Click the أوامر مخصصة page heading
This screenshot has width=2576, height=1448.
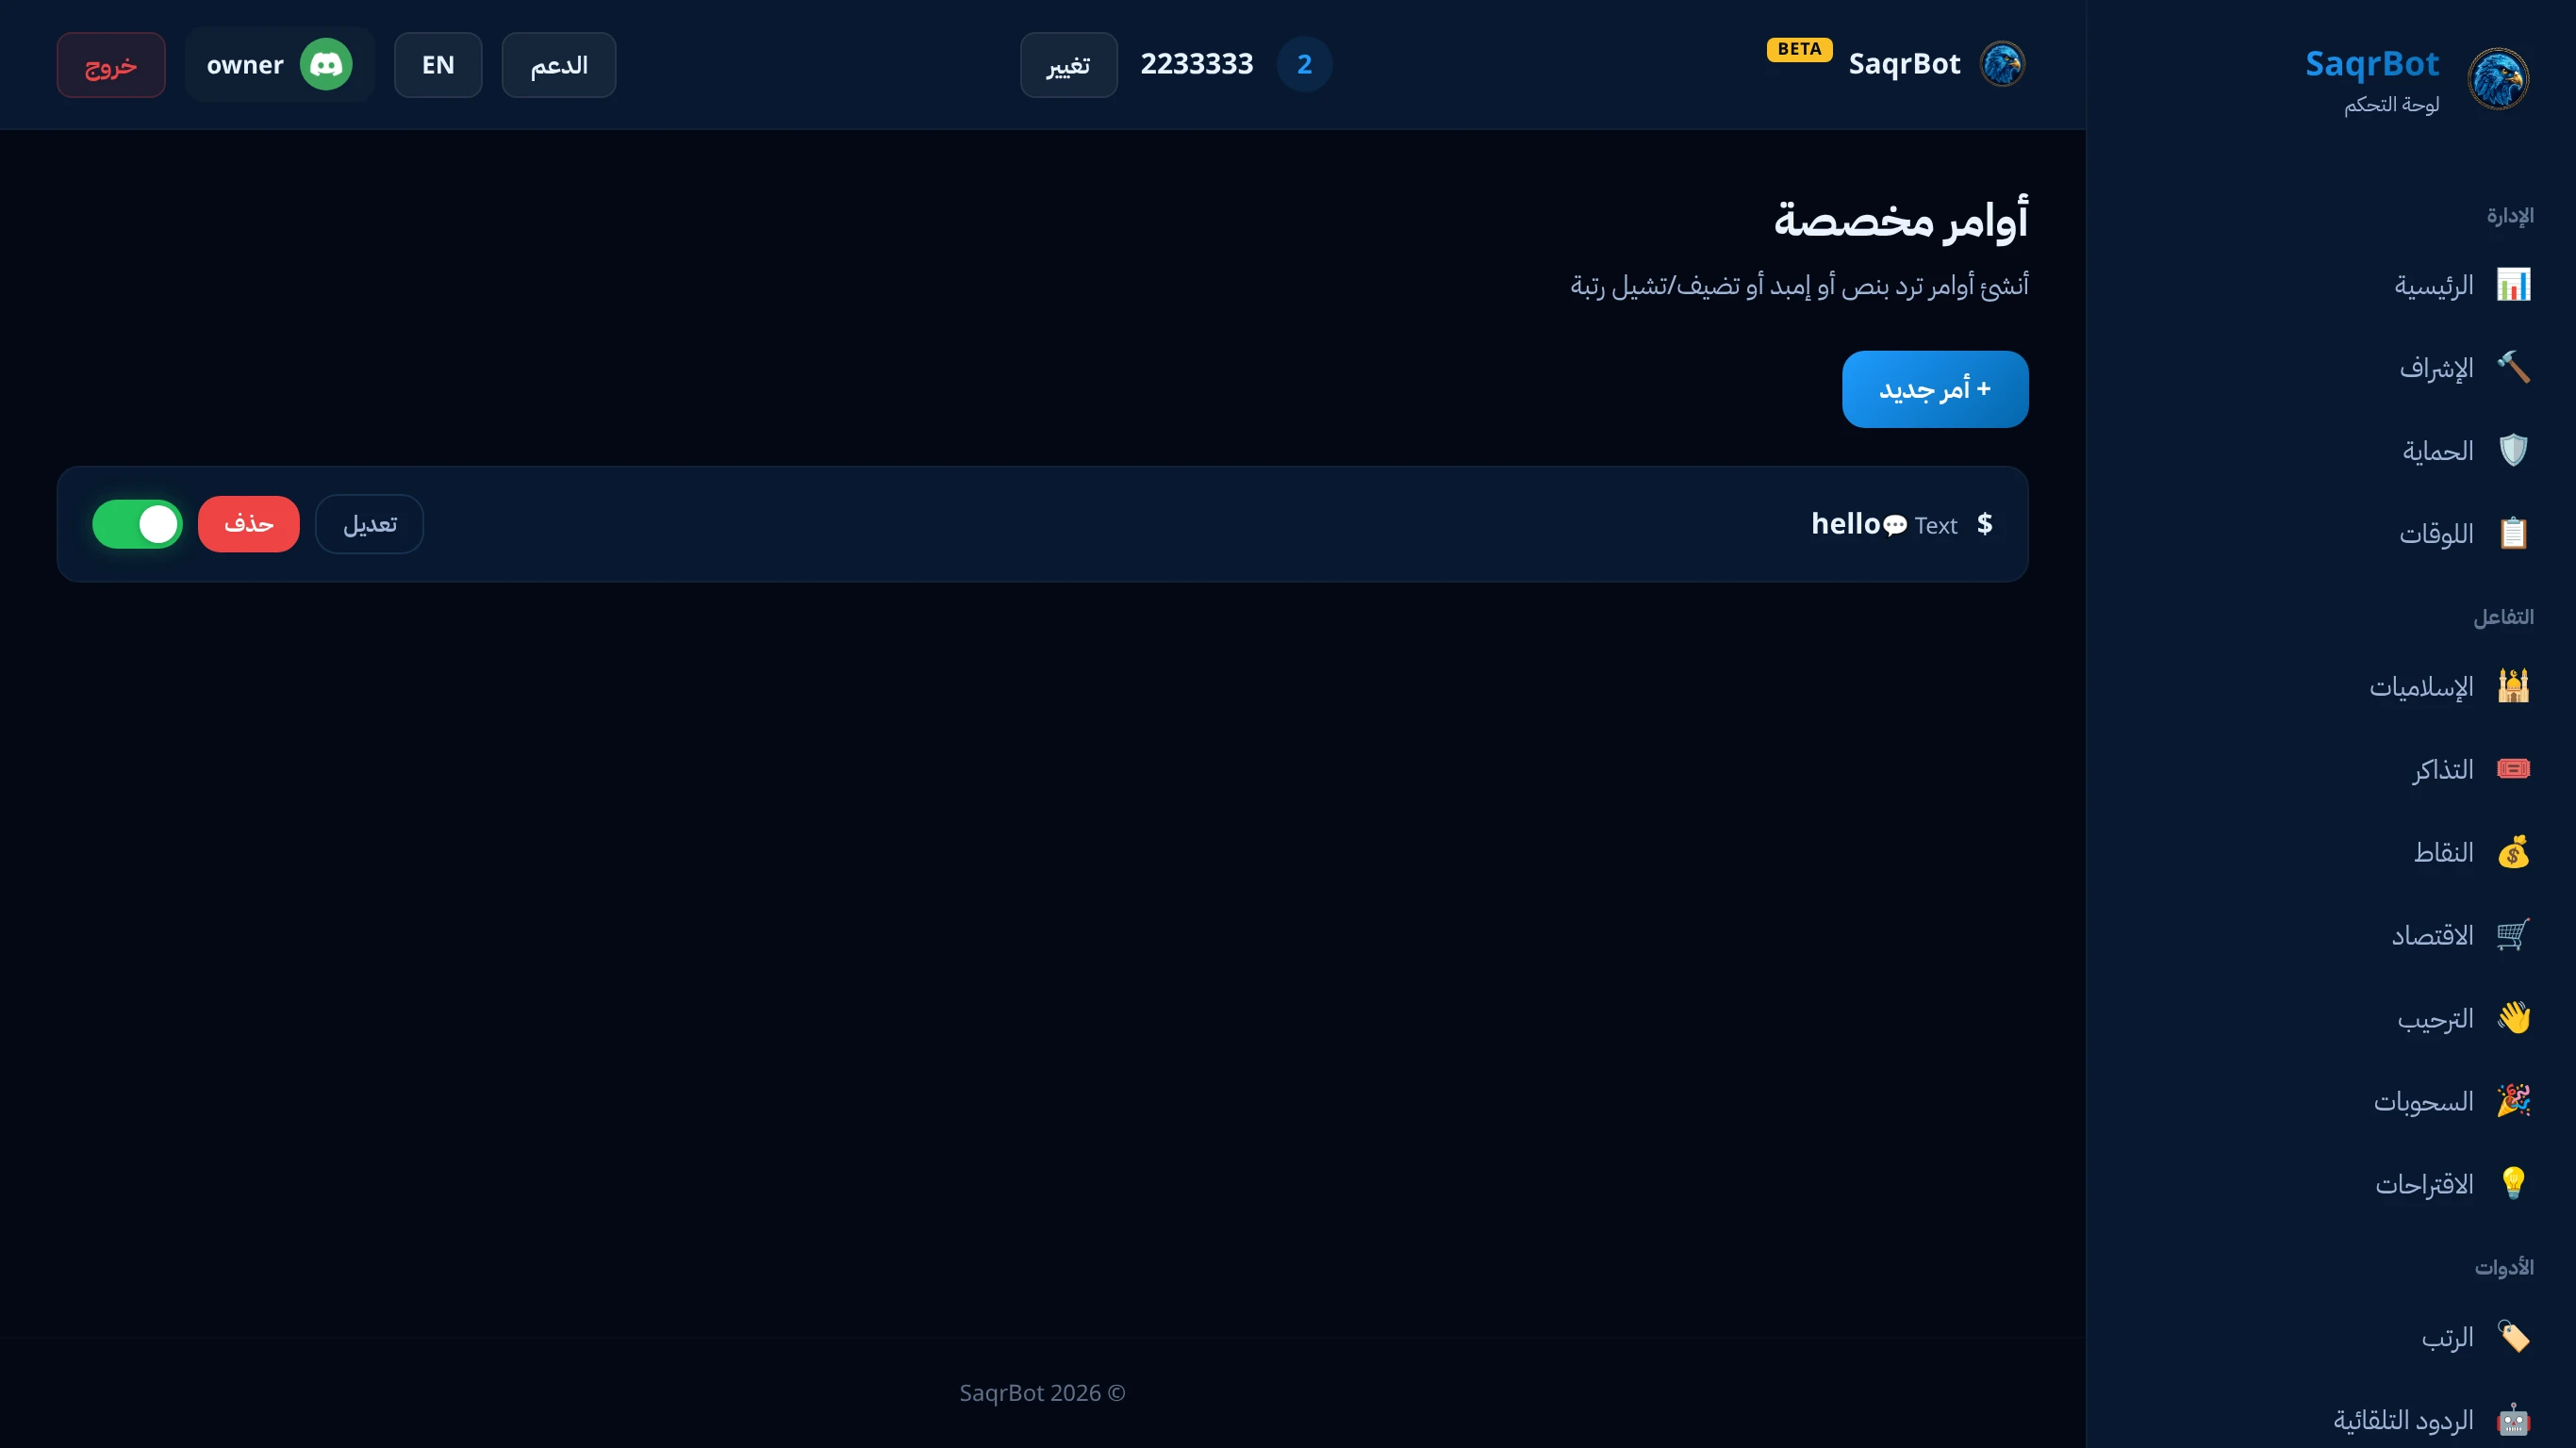click(1901, 219)
